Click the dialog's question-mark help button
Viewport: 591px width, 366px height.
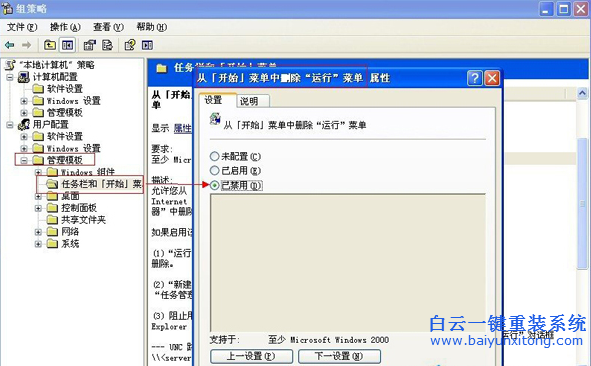pyautogui.click(x=475, y=78)
